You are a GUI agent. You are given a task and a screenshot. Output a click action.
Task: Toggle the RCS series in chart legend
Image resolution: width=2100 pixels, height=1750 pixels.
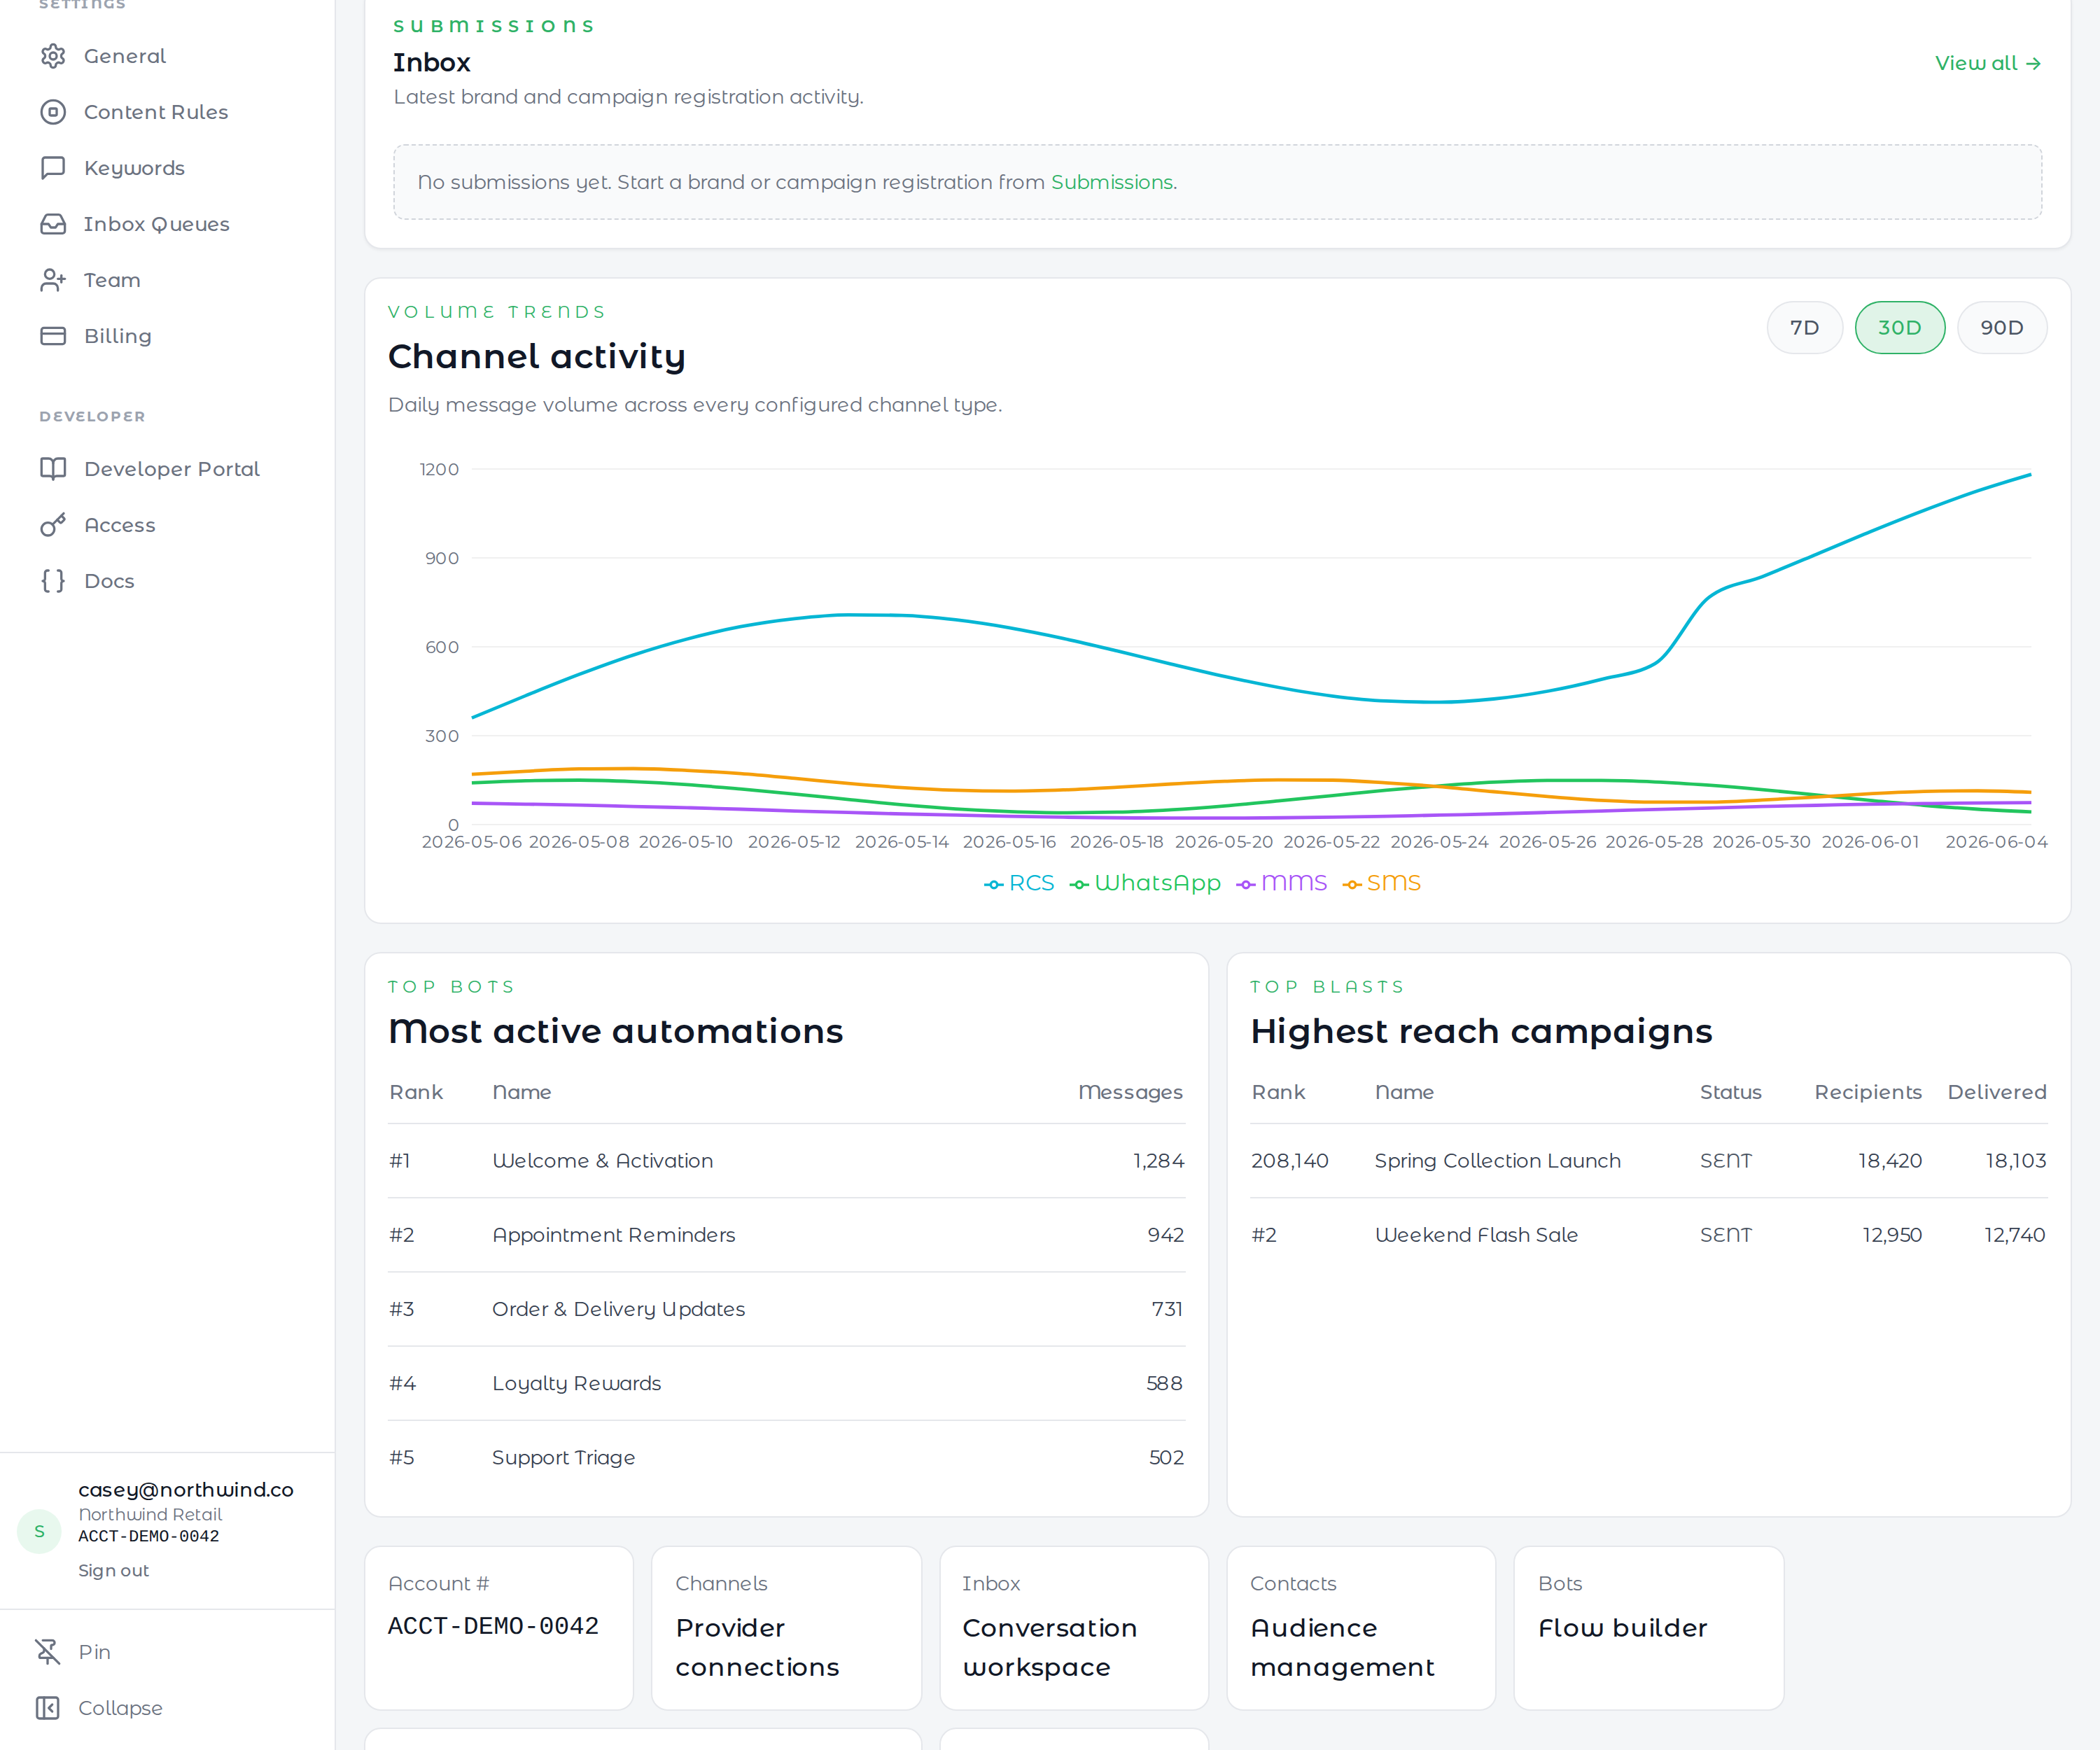pyautogui.click(x=1019, y=883)
